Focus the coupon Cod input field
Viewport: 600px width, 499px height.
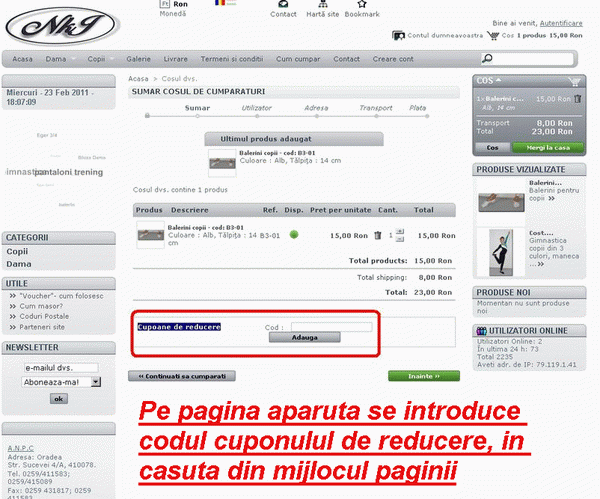pyautogui.click(x=331, y=327)
